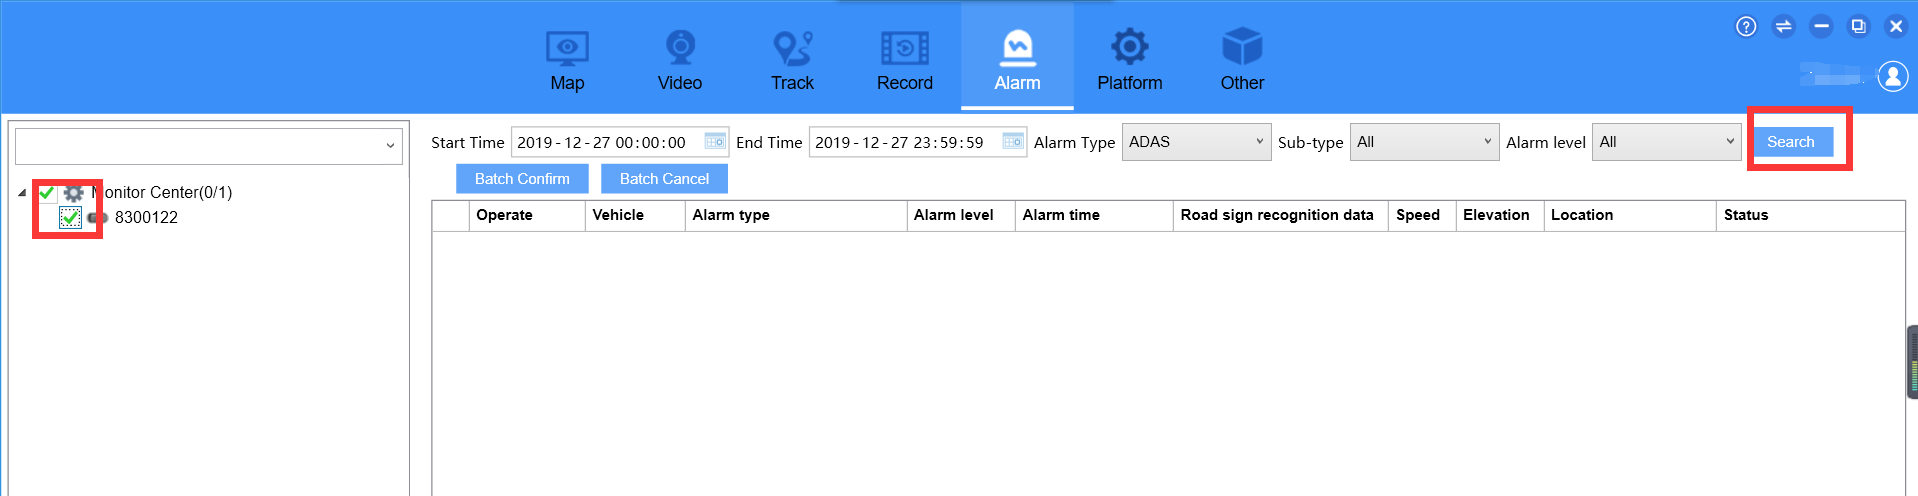The width and height of the screenshot is (1918, 496).
Task: Open the vehicle search combo box
Action: 208,146
